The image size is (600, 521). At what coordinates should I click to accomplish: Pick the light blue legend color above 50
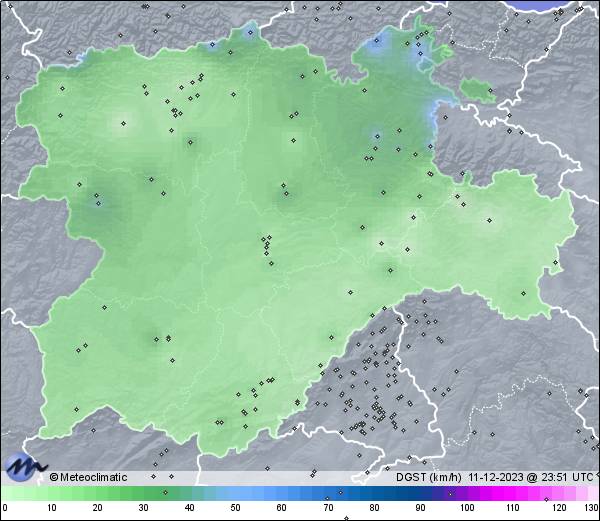235,493
